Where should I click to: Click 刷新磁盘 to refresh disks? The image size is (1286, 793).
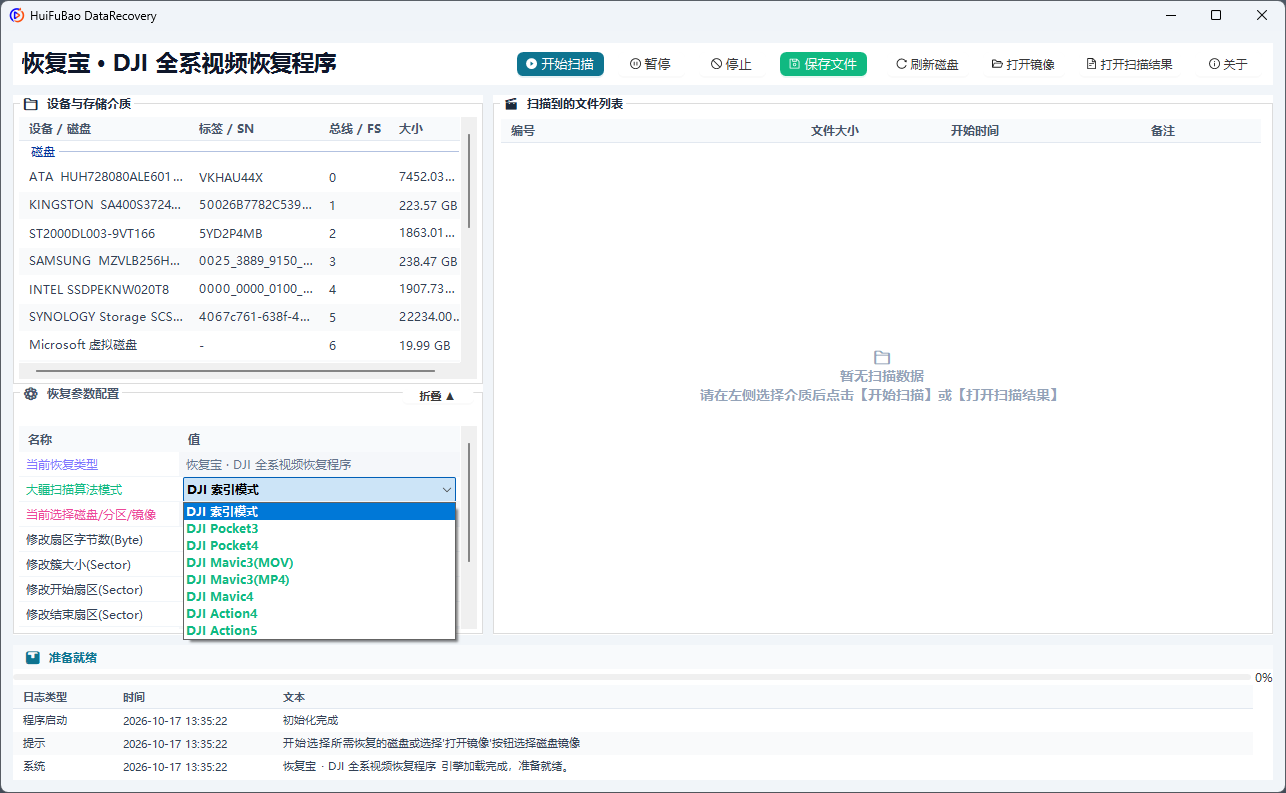[927, 64]
